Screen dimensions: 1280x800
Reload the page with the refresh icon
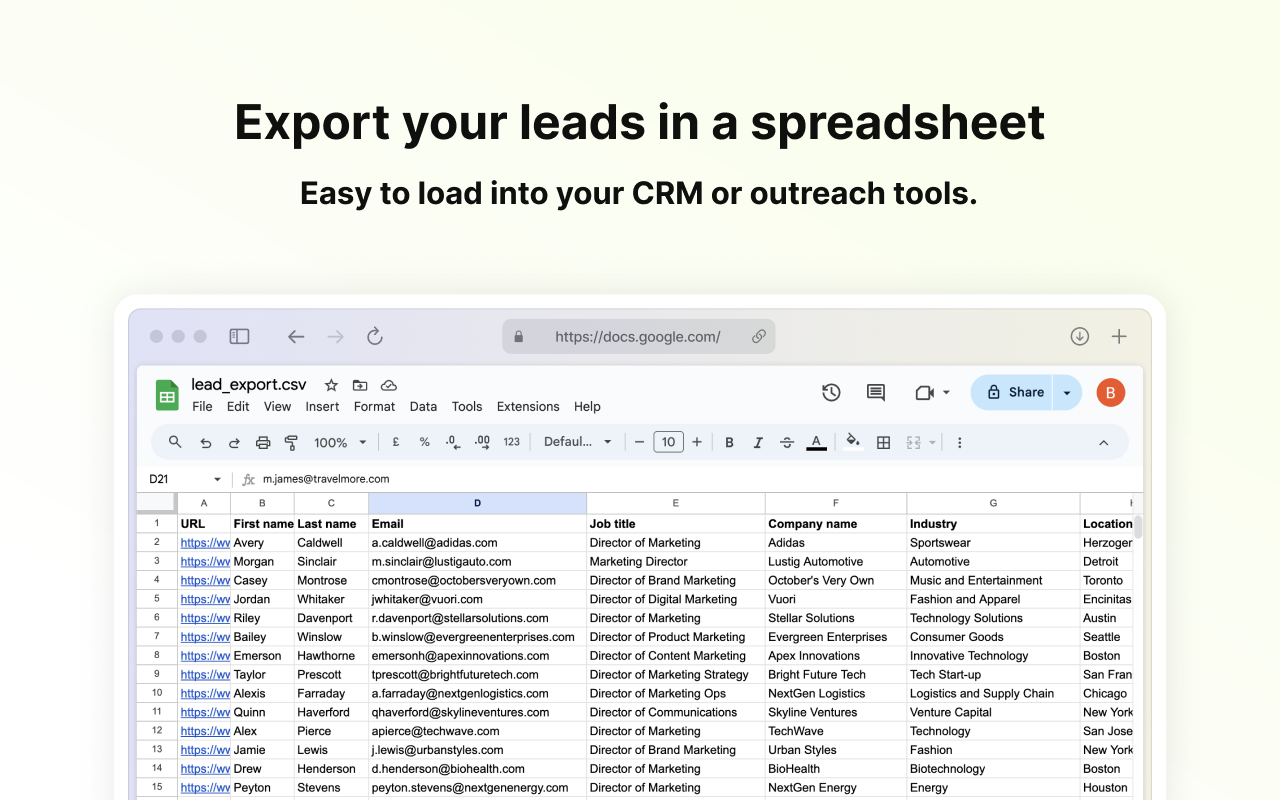click(x=375, y=337)
